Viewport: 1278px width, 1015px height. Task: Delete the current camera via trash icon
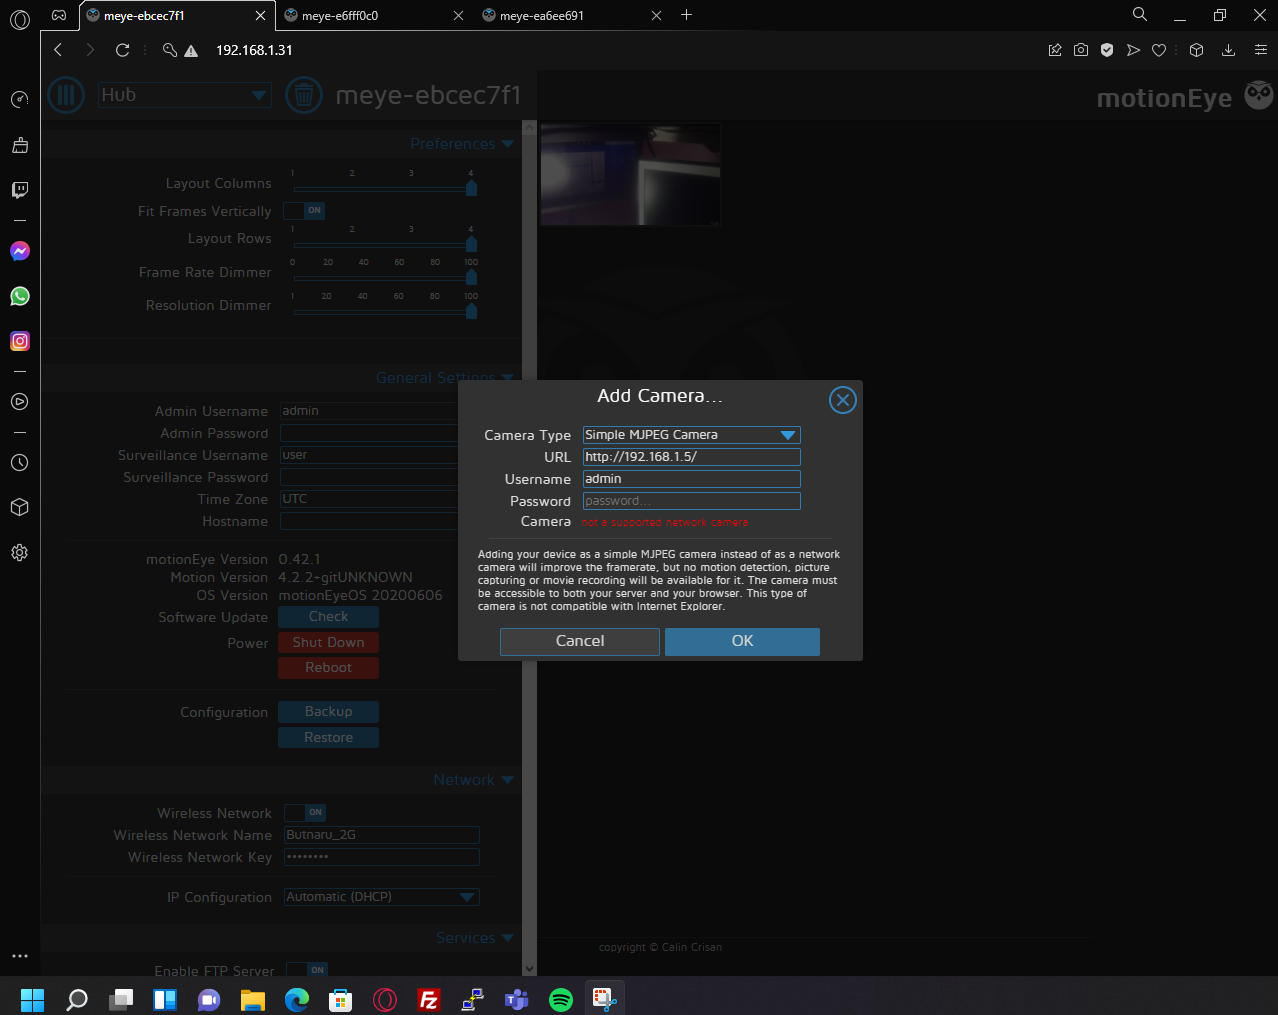pos(304,95)
